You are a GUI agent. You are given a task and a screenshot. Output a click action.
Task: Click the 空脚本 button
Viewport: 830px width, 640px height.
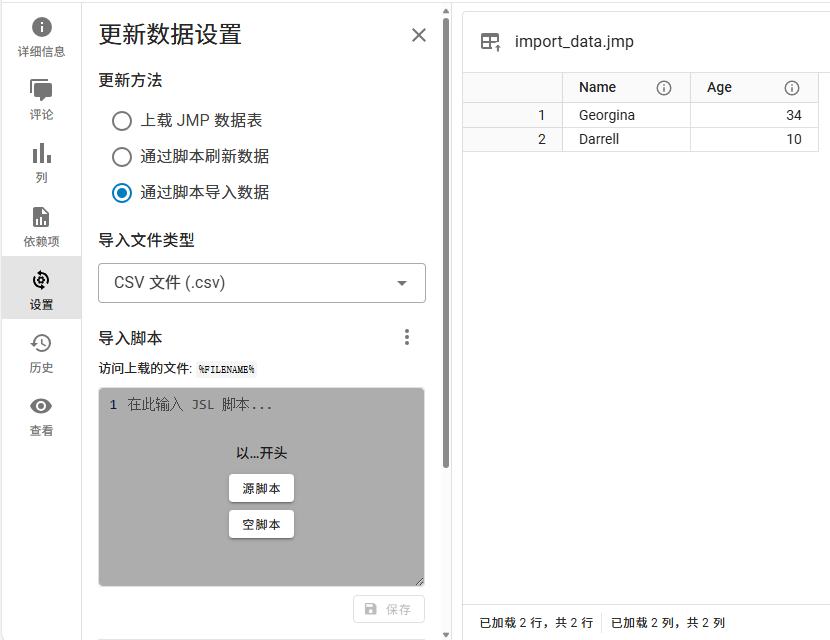tap(261, 524)
